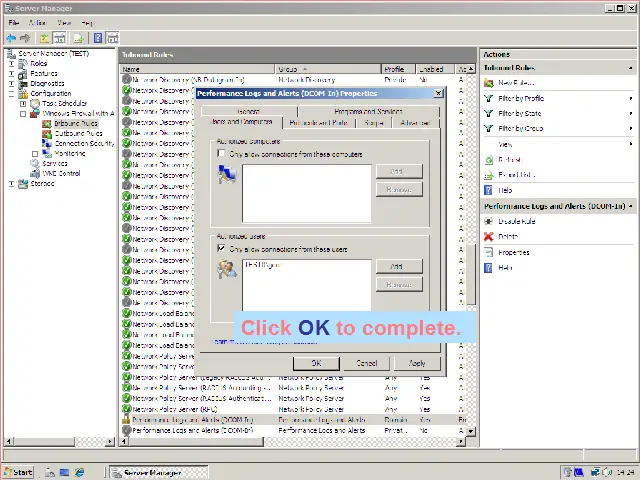640x480 pixels.
Task: Click the volume icon in system tray
Action: pyautogui.click(x=607, y=472)
